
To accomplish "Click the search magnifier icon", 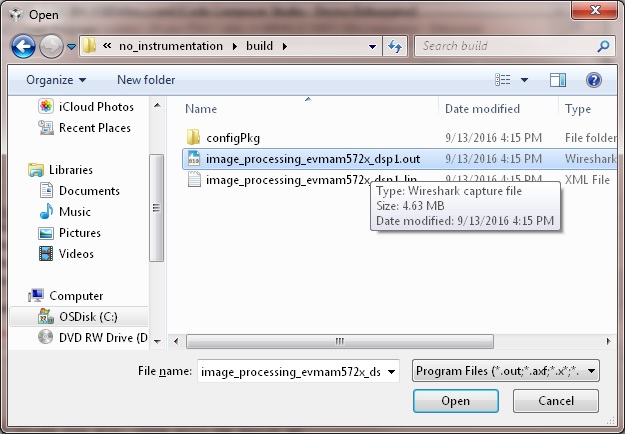I will pyautogui.click(x=603, y=46).
